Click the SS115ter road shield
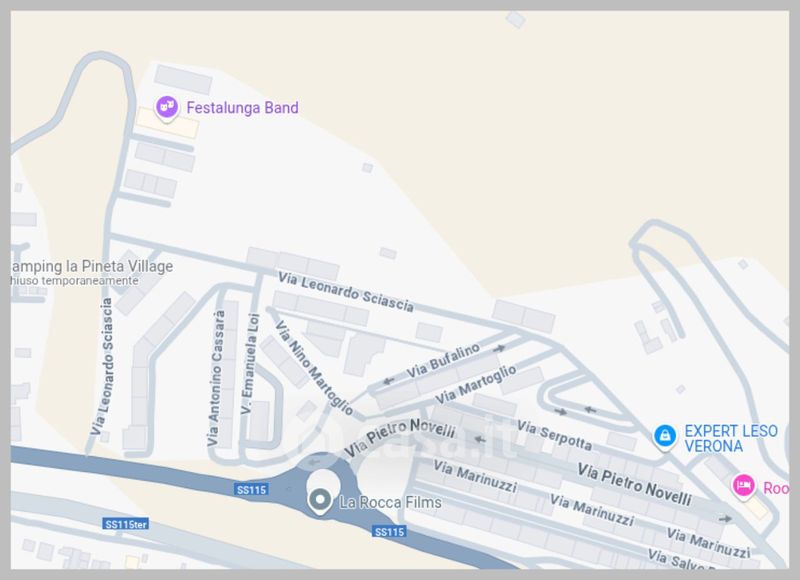 coord(126,524)
